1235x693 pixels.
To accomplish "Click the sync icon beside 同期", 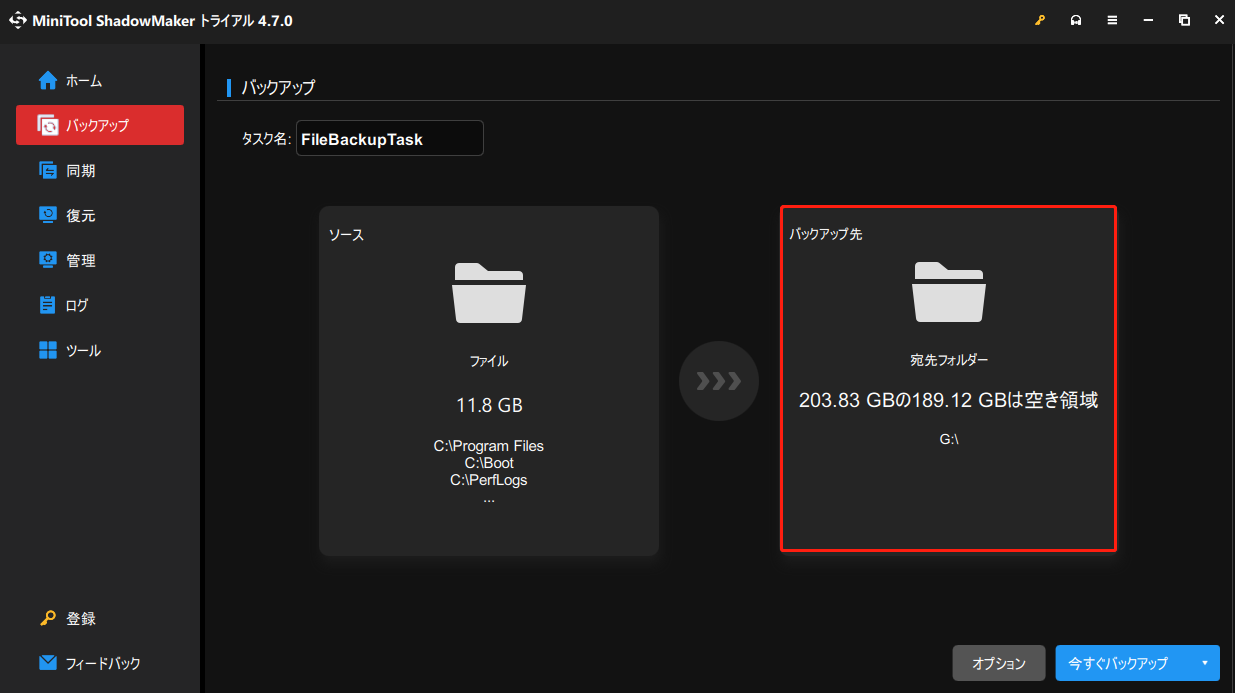I will pyautogui.click(x=48, y=171).
